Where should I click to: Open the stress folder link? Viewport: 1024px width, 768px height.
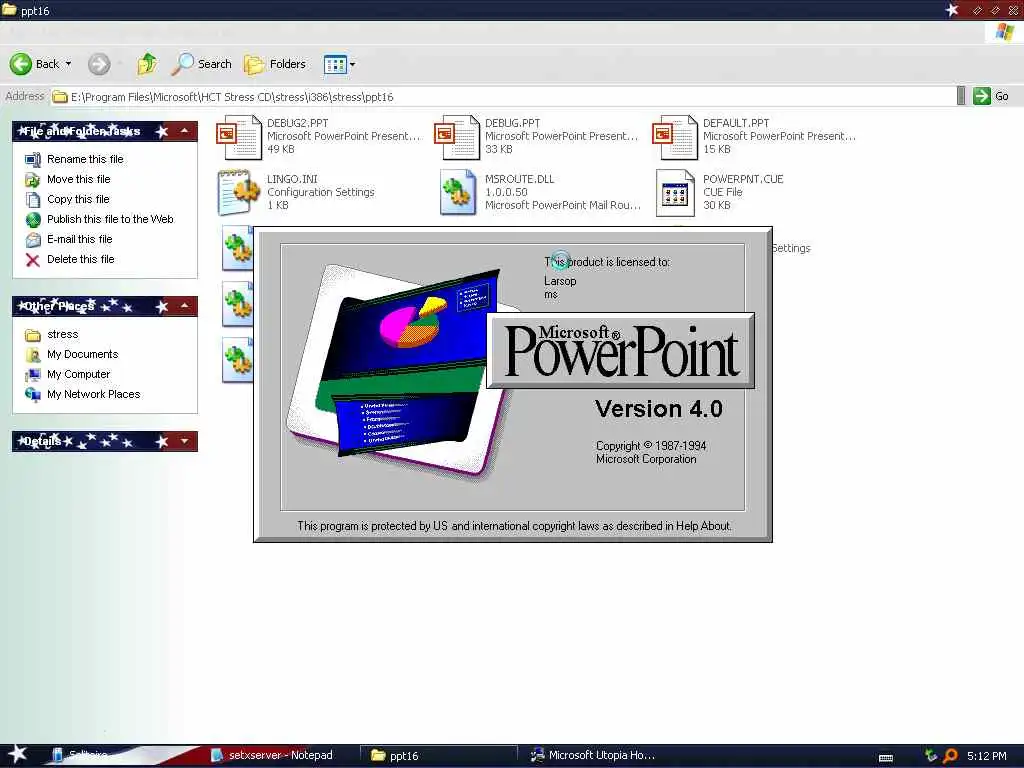[63, 334]
